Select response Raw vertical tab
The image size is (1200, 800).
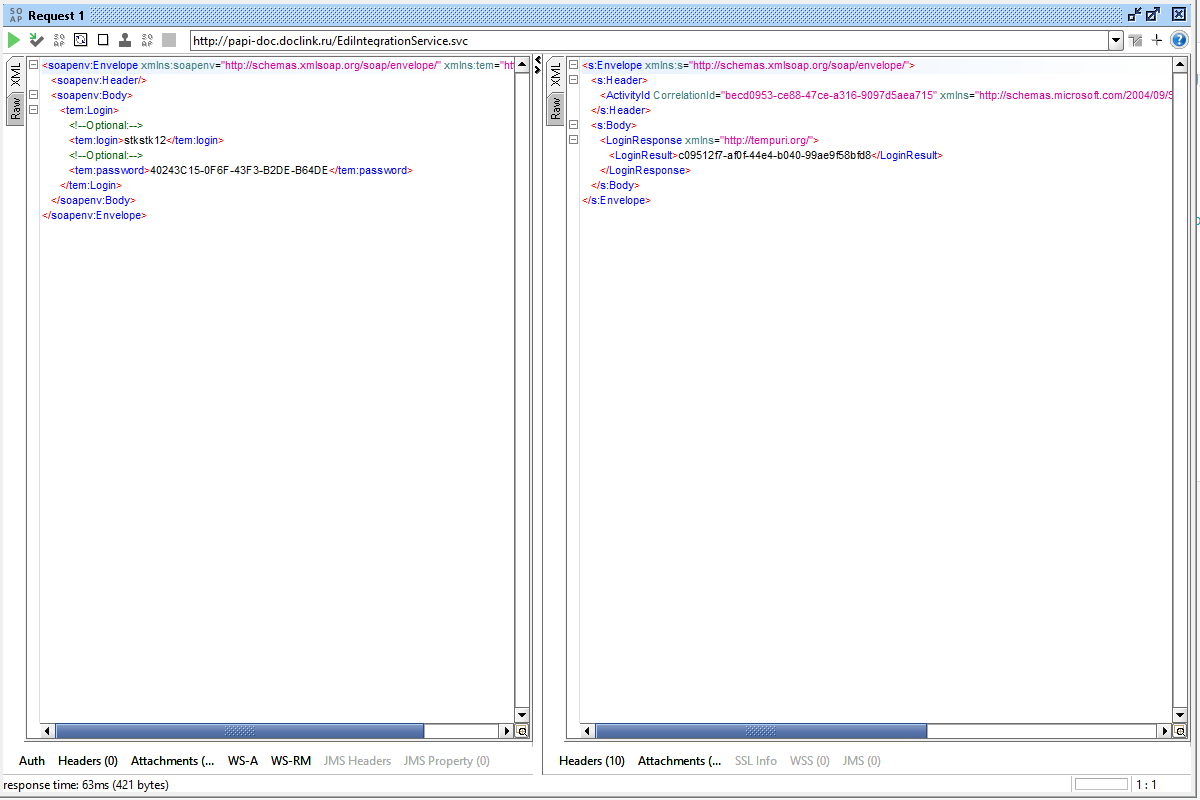tap(555, 109)
